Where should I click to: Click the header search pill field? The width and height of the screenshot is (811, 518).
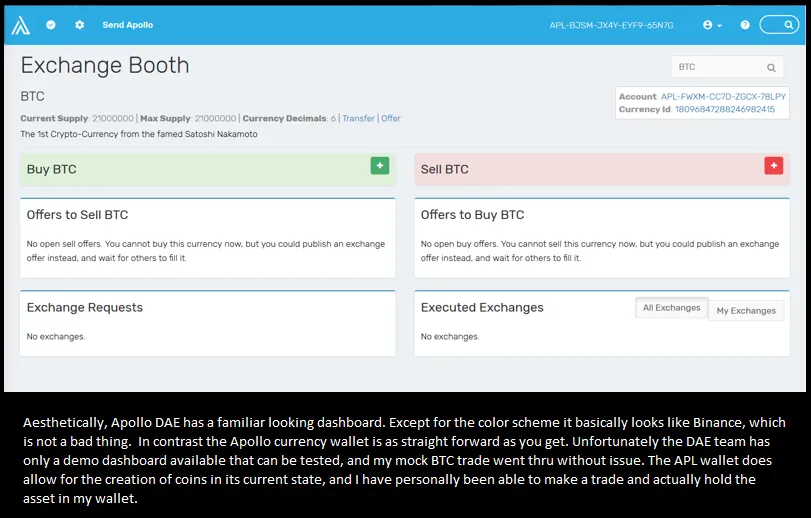(779, 25)
